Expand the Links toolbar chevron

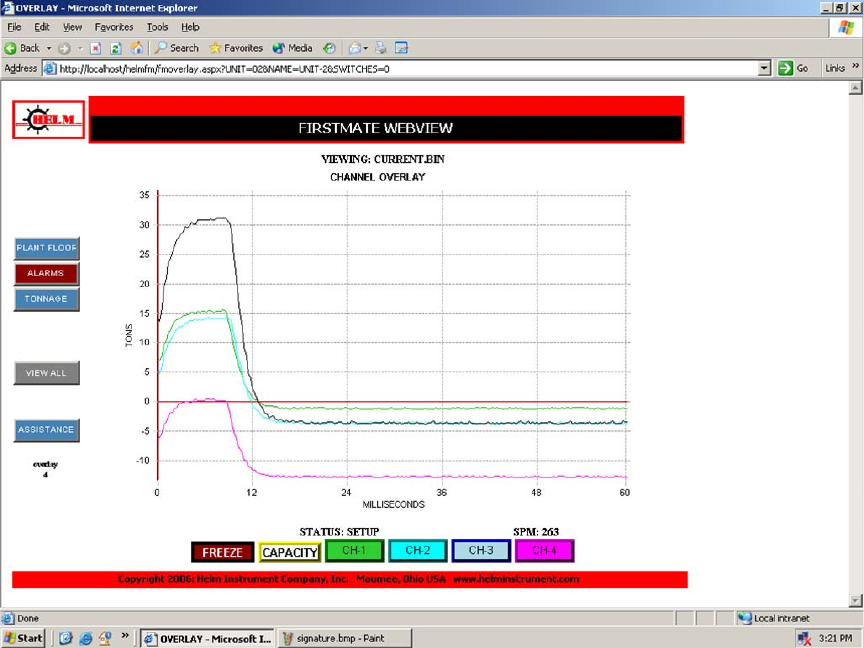(855, 67)
